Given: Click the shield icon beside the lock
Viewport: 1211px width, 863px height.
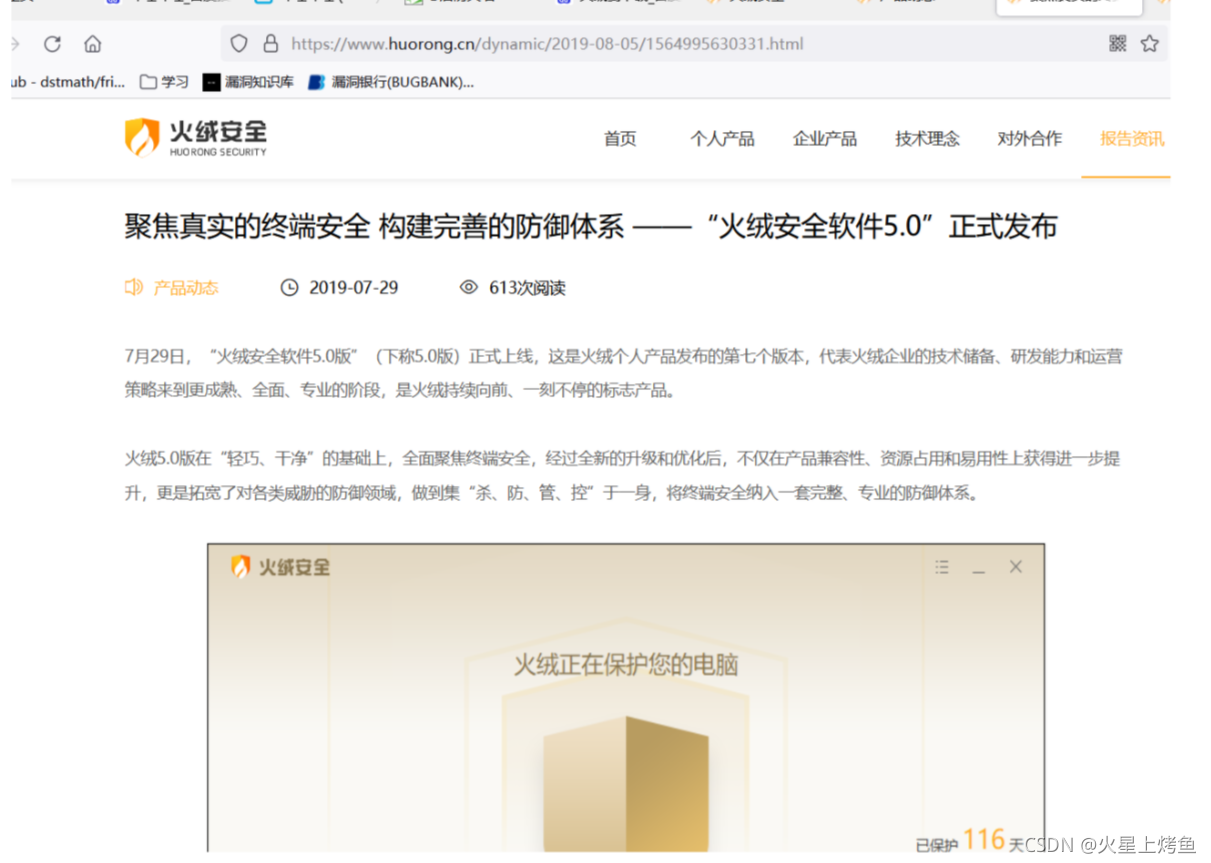Looking at the screenshot, I should click(x=237, y=43).
